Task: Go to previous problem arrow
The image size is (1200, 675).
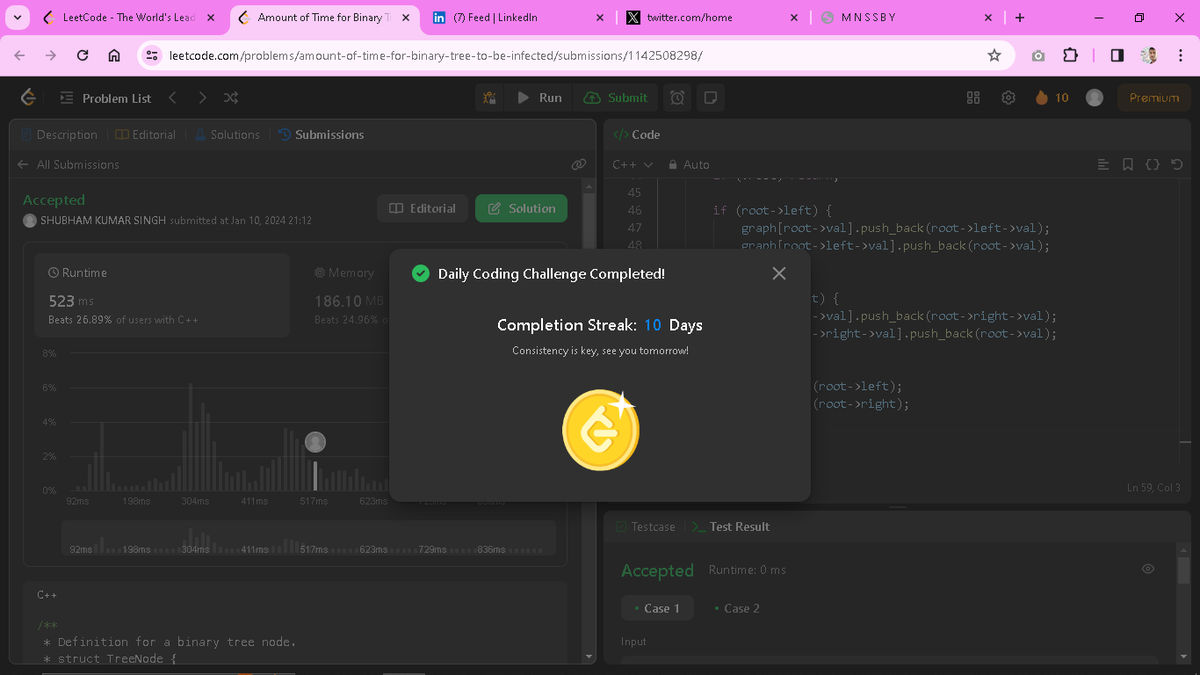Action: point(173,98)
